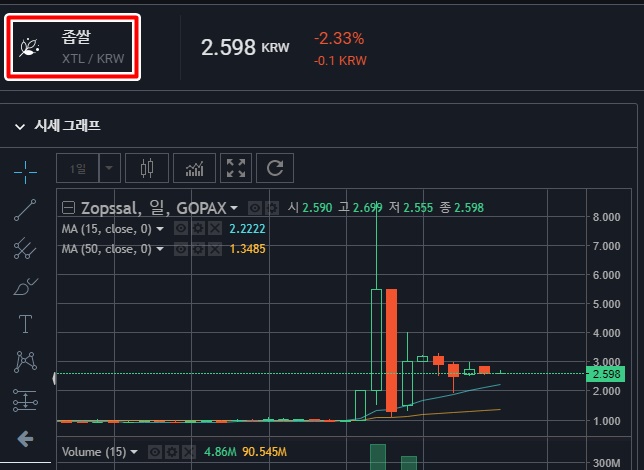Open Volume (15) dropdown
The width and height of the screenshot is (644, 470).
134,452
